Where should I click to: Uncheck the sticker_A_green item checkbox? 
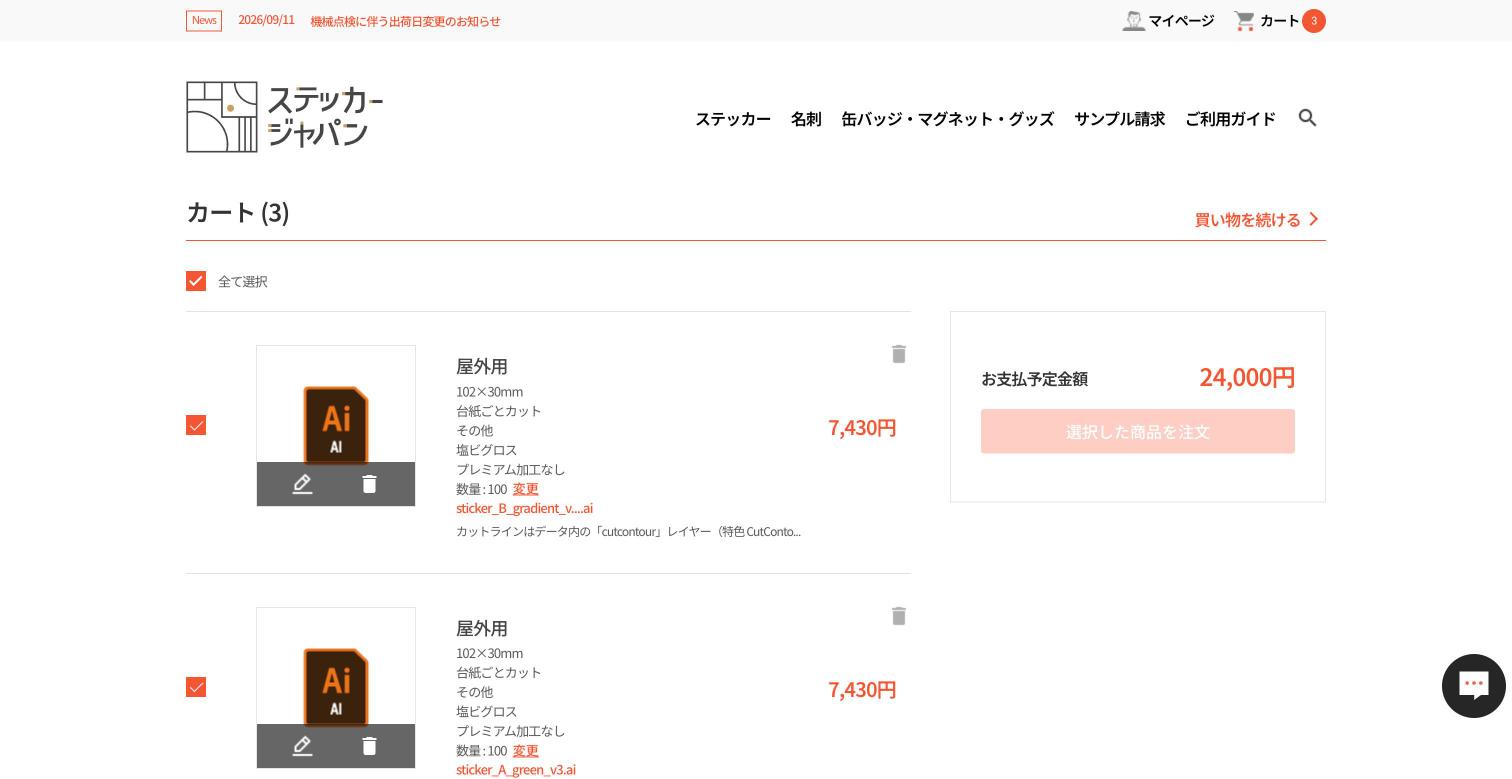[x=196, y=687]
